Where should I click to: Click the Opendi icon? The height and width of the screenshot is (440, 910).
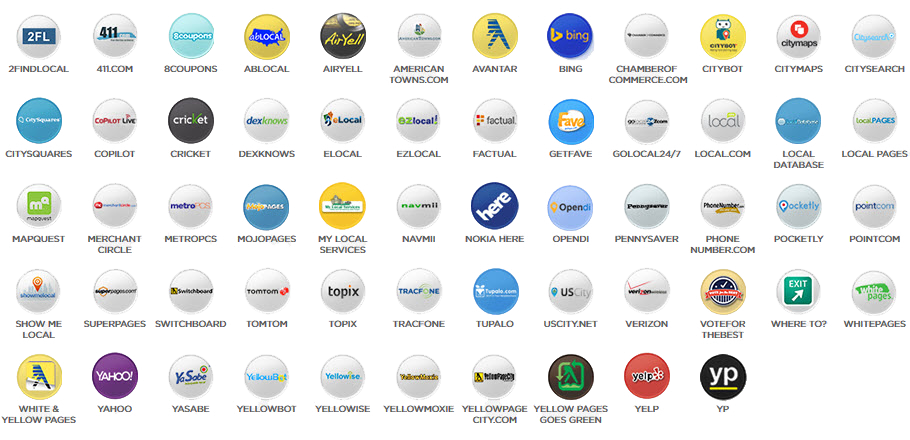pos(571,207)
